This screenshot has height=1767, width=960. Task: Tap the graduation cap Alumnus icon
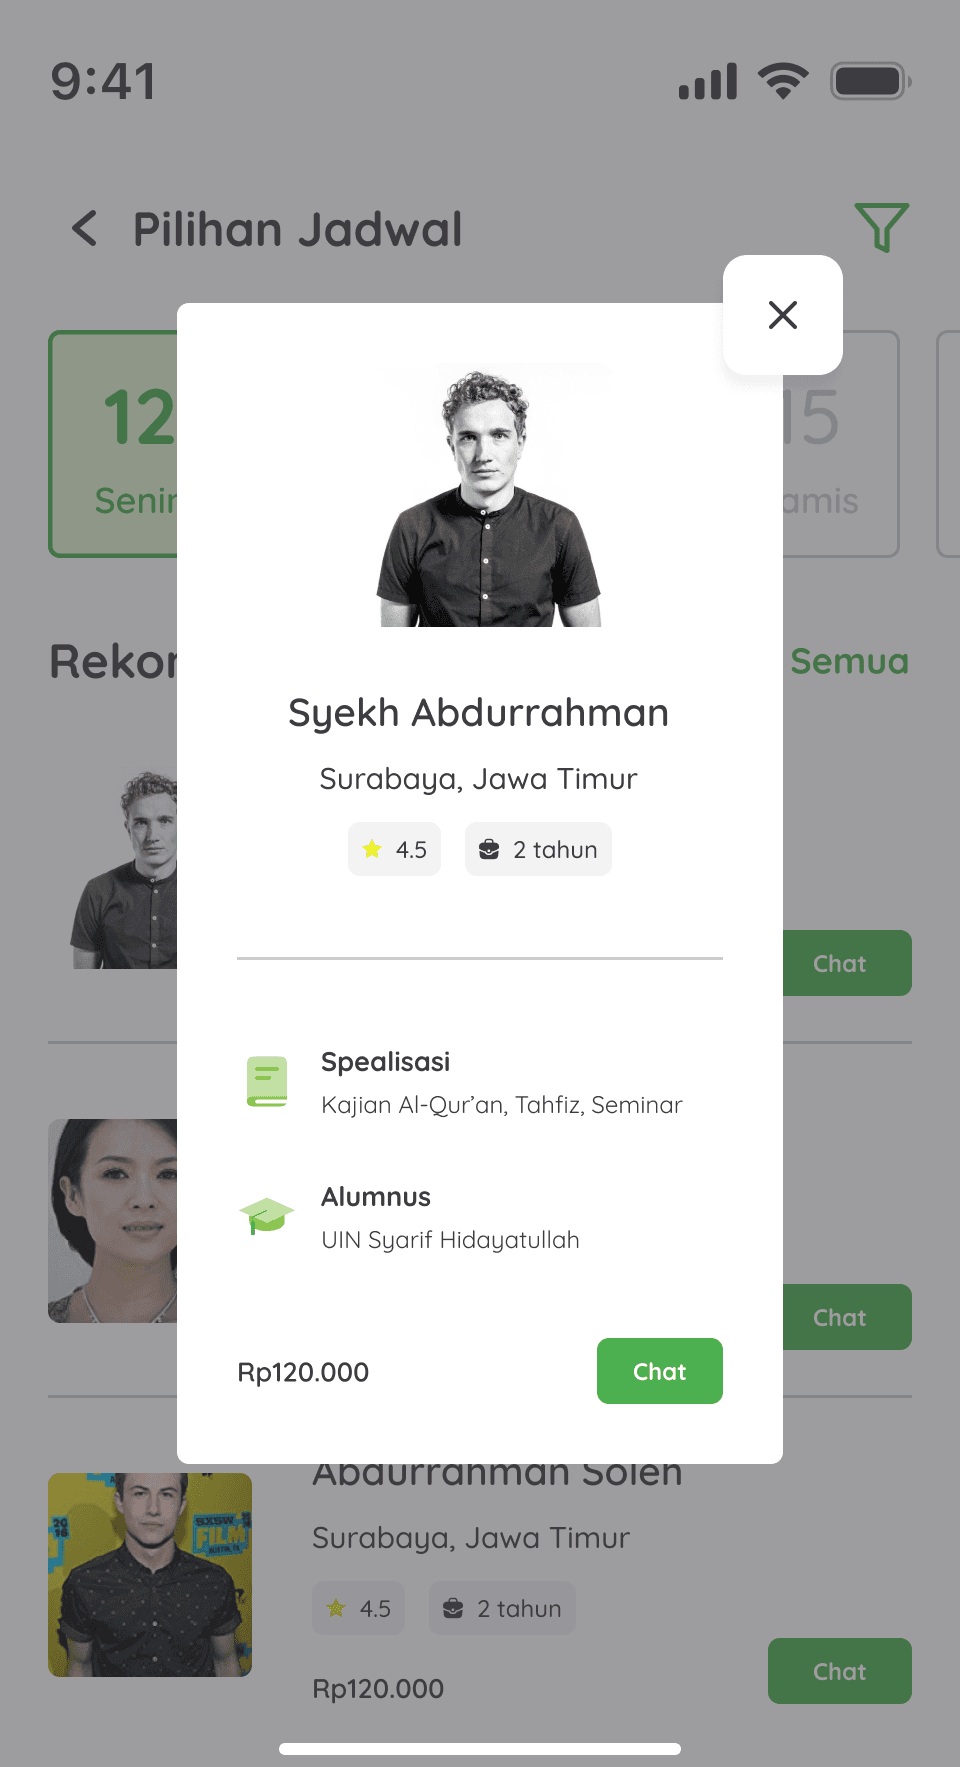[x=267, y=1216]
